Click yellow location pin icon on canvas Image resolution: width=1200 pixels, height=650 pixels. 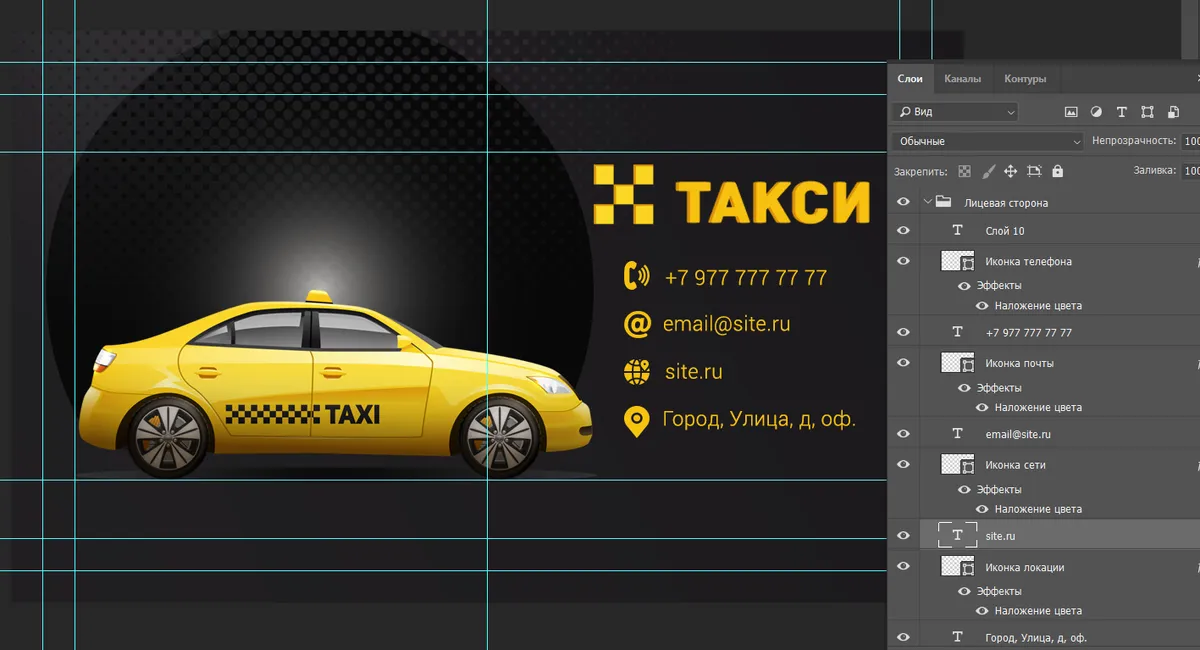pyautogui.click(x=636, y=422)
